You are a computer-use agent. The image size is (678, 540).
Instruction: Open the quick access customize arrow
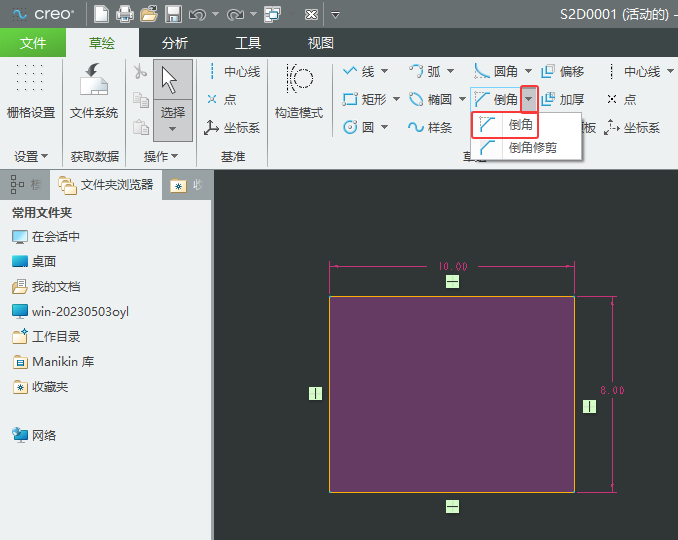[x=335, y=15]
